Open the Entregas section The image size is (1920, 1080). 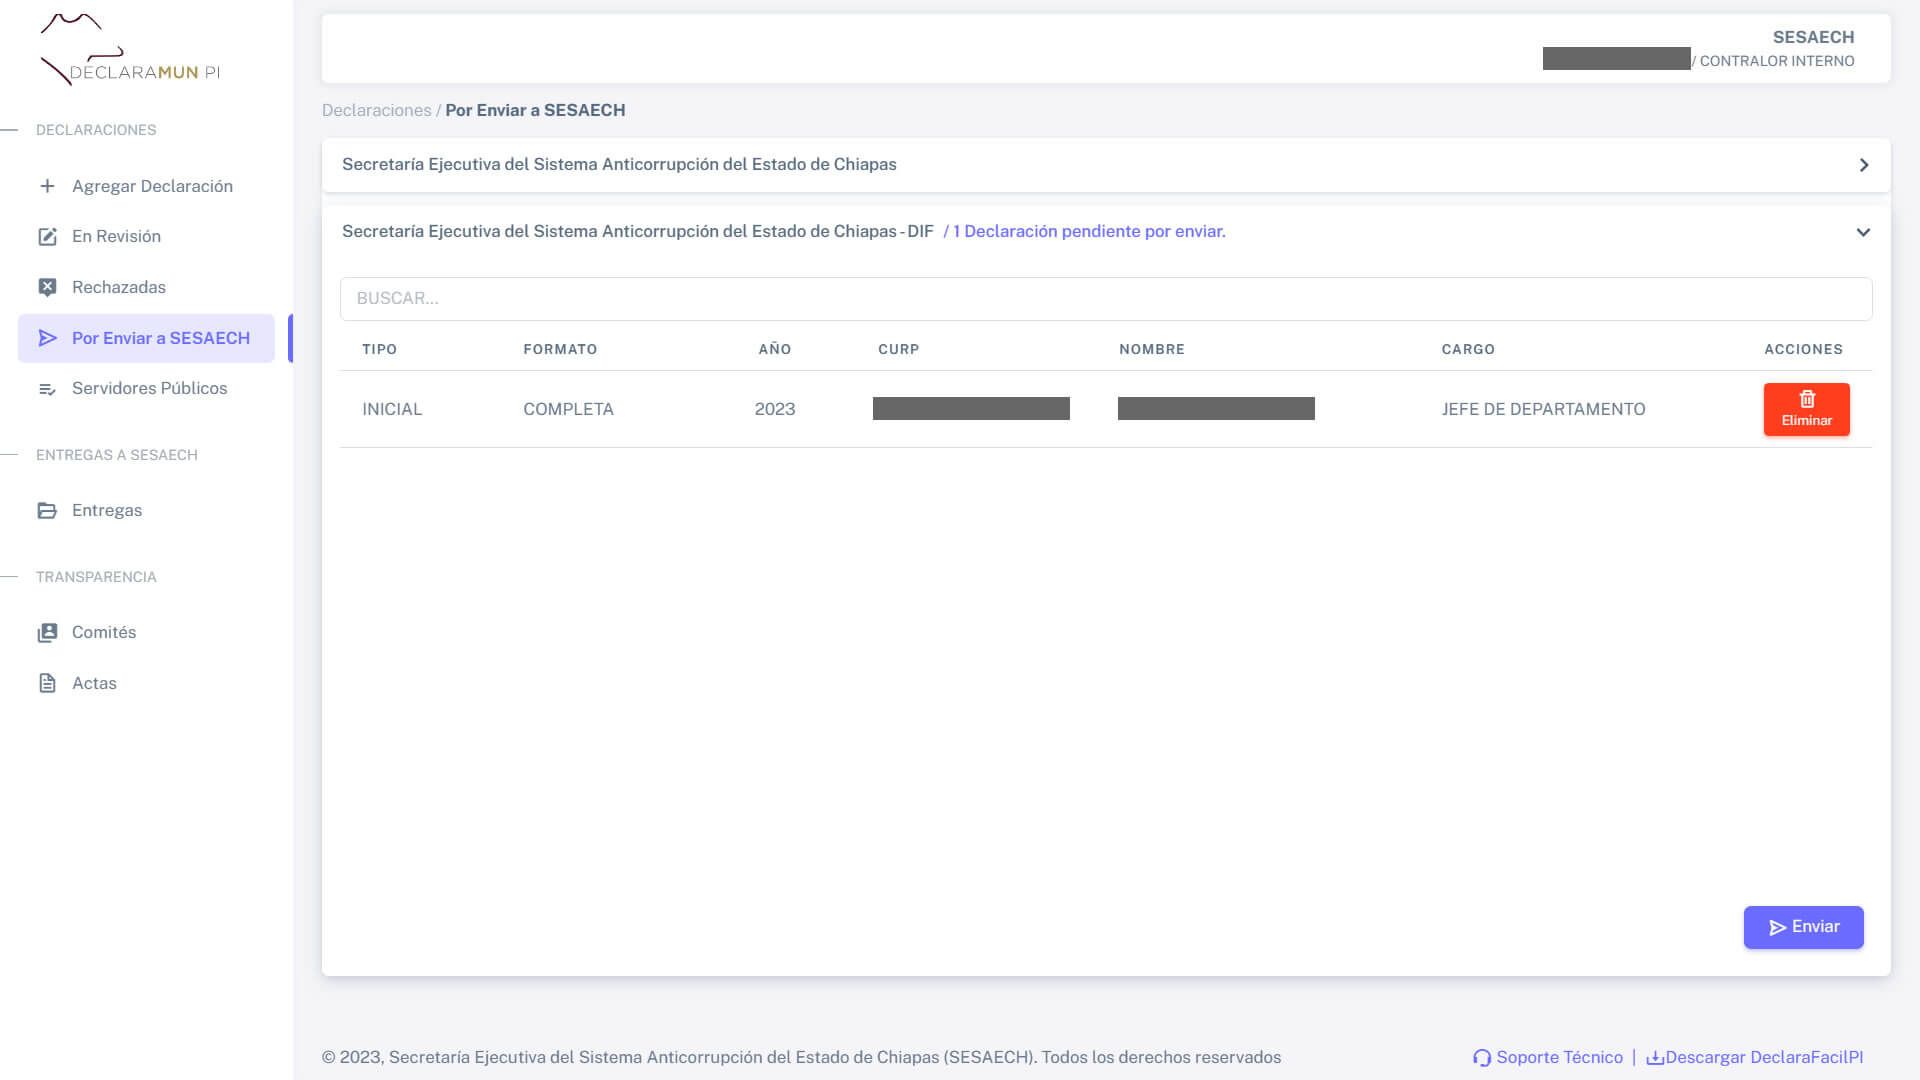pos(146,511)
